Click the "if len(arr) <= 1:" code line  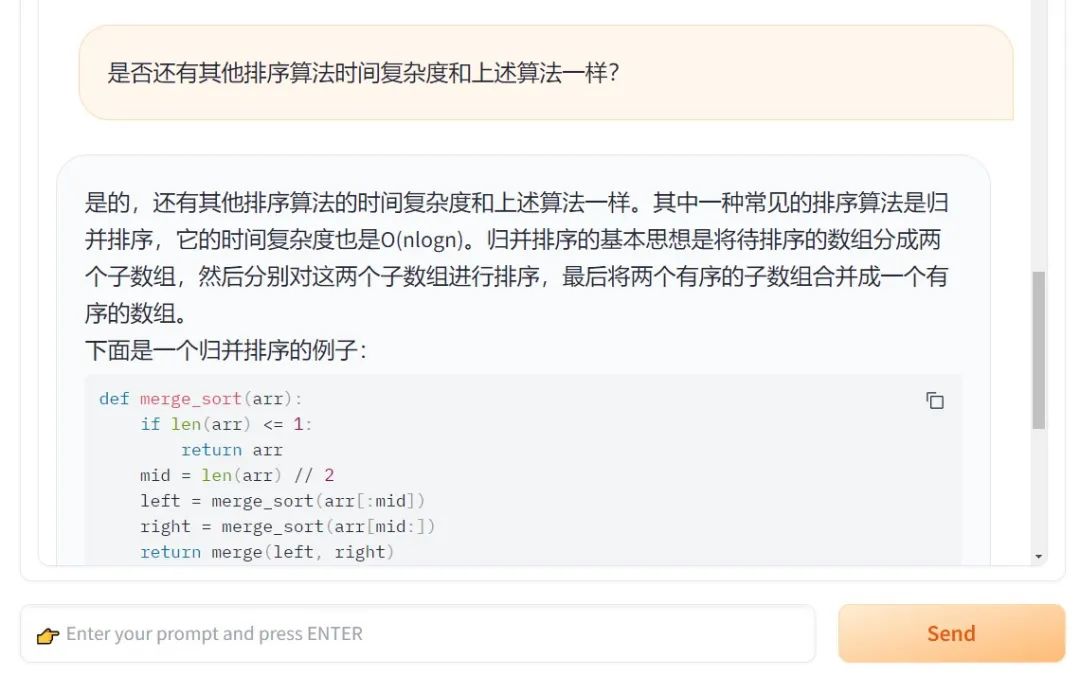coord(226,424)
